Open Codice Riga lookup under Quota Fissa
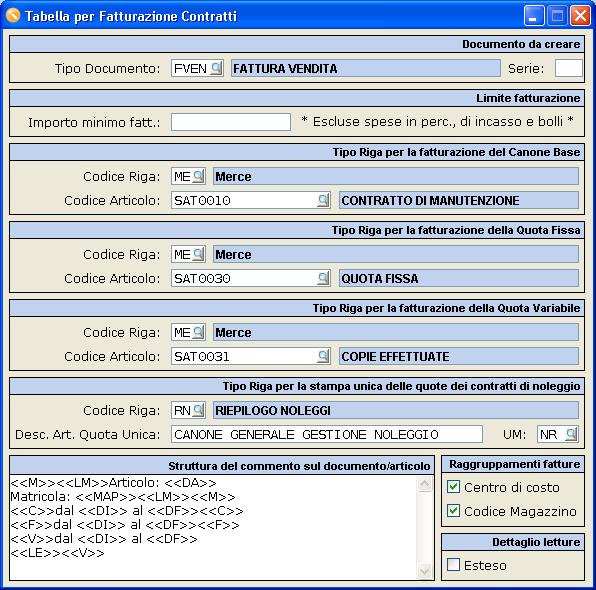 pos(198,254)
